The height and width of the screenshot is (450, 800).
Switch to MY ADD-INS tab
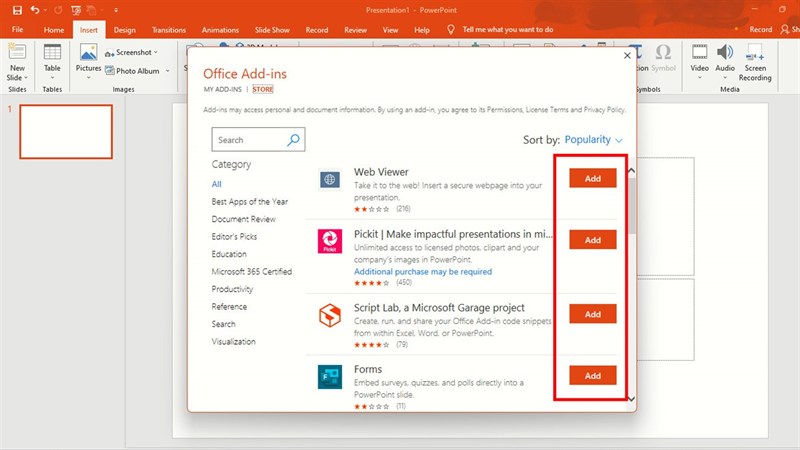click(222, 89)
